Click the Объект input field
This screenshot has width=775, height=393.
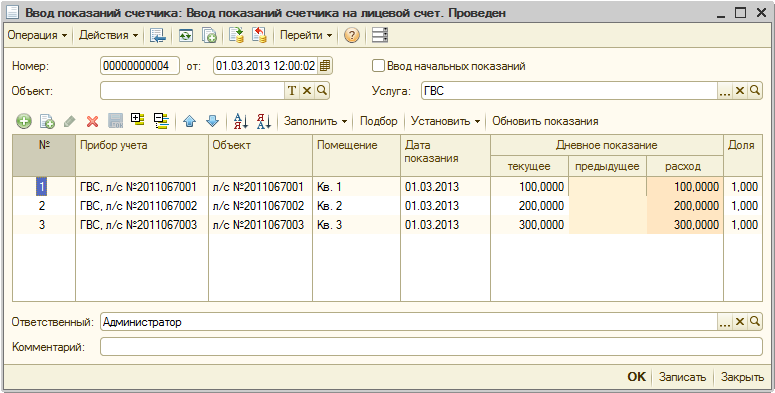[x=192, y=90]
